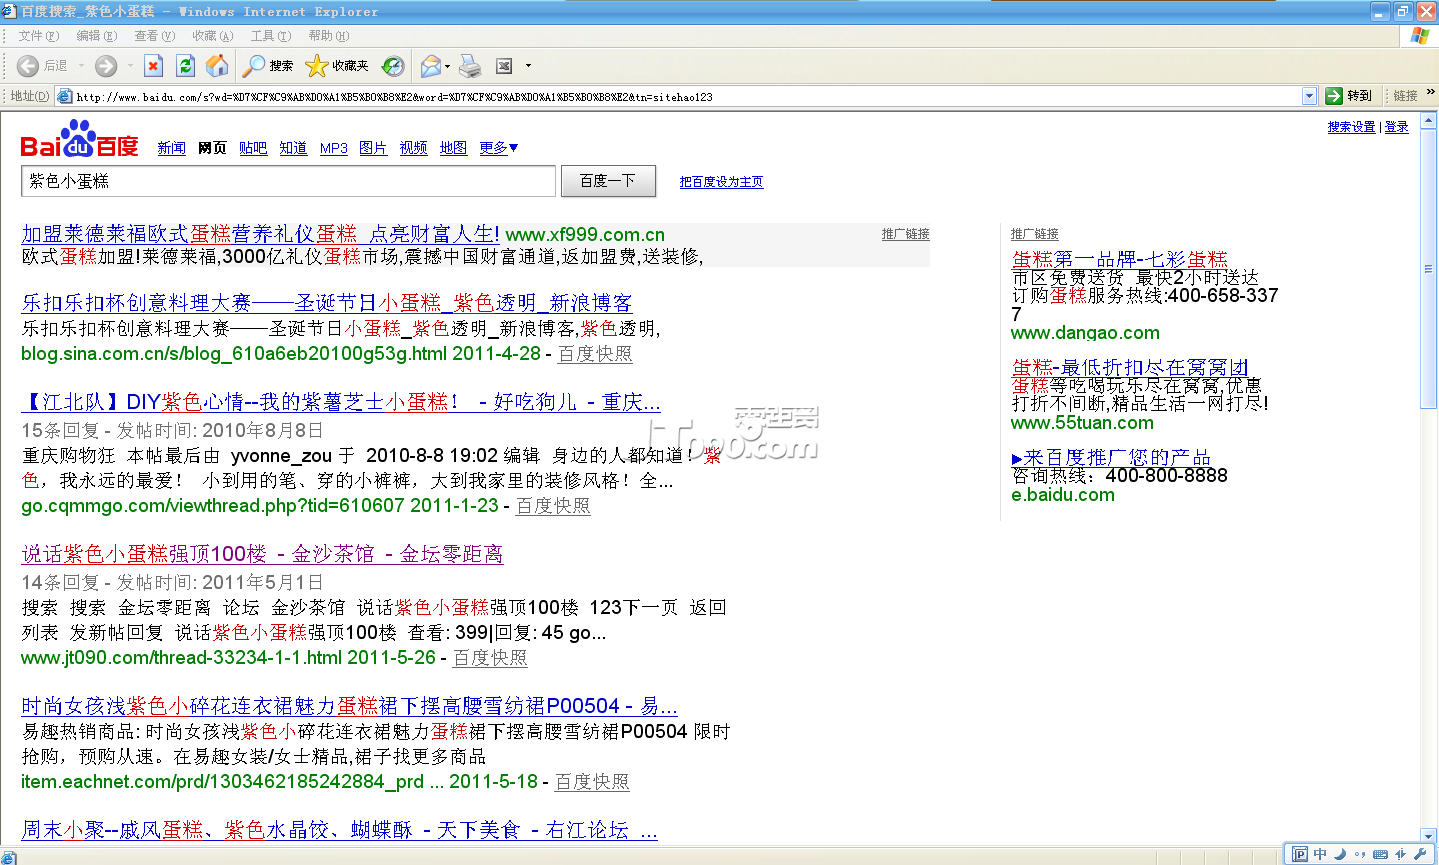Screen dimensions: 1439x865
Task: Click the Forward arrow toolbar icon
Action: pyautogui.click(x=106, y=66)
